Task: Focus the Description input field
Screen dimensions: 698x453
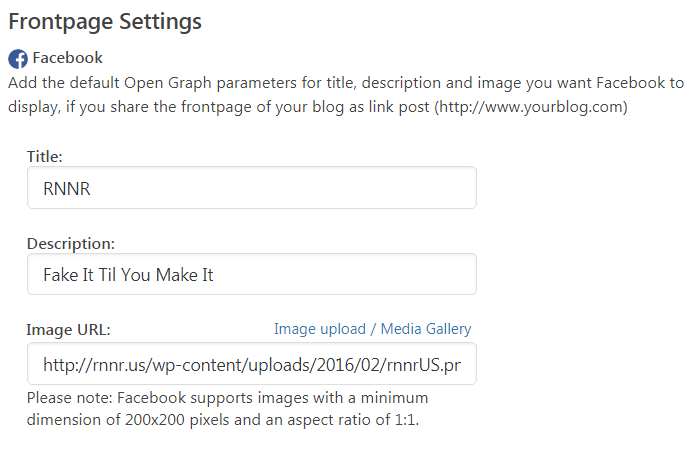Action: 252,274
